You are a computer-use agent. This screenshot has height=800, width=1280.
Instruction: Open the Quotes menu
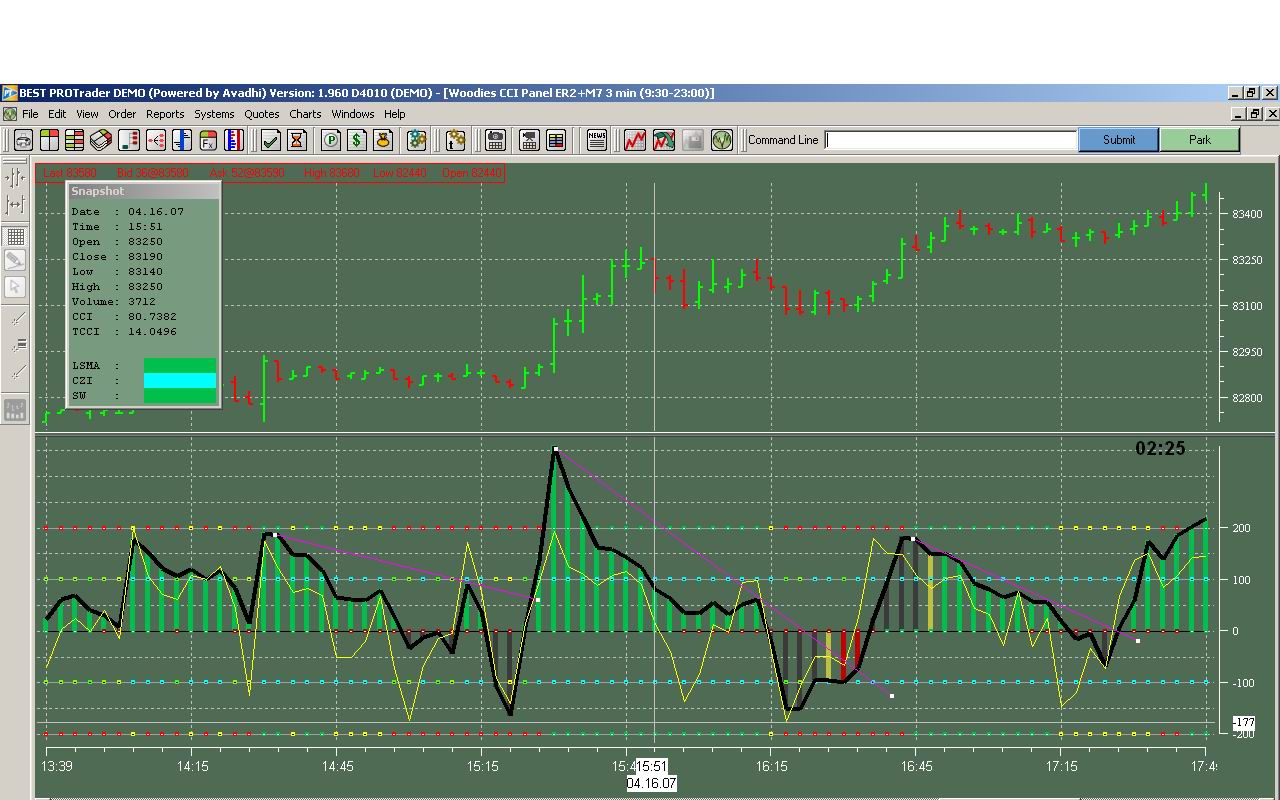pos(262,114)
